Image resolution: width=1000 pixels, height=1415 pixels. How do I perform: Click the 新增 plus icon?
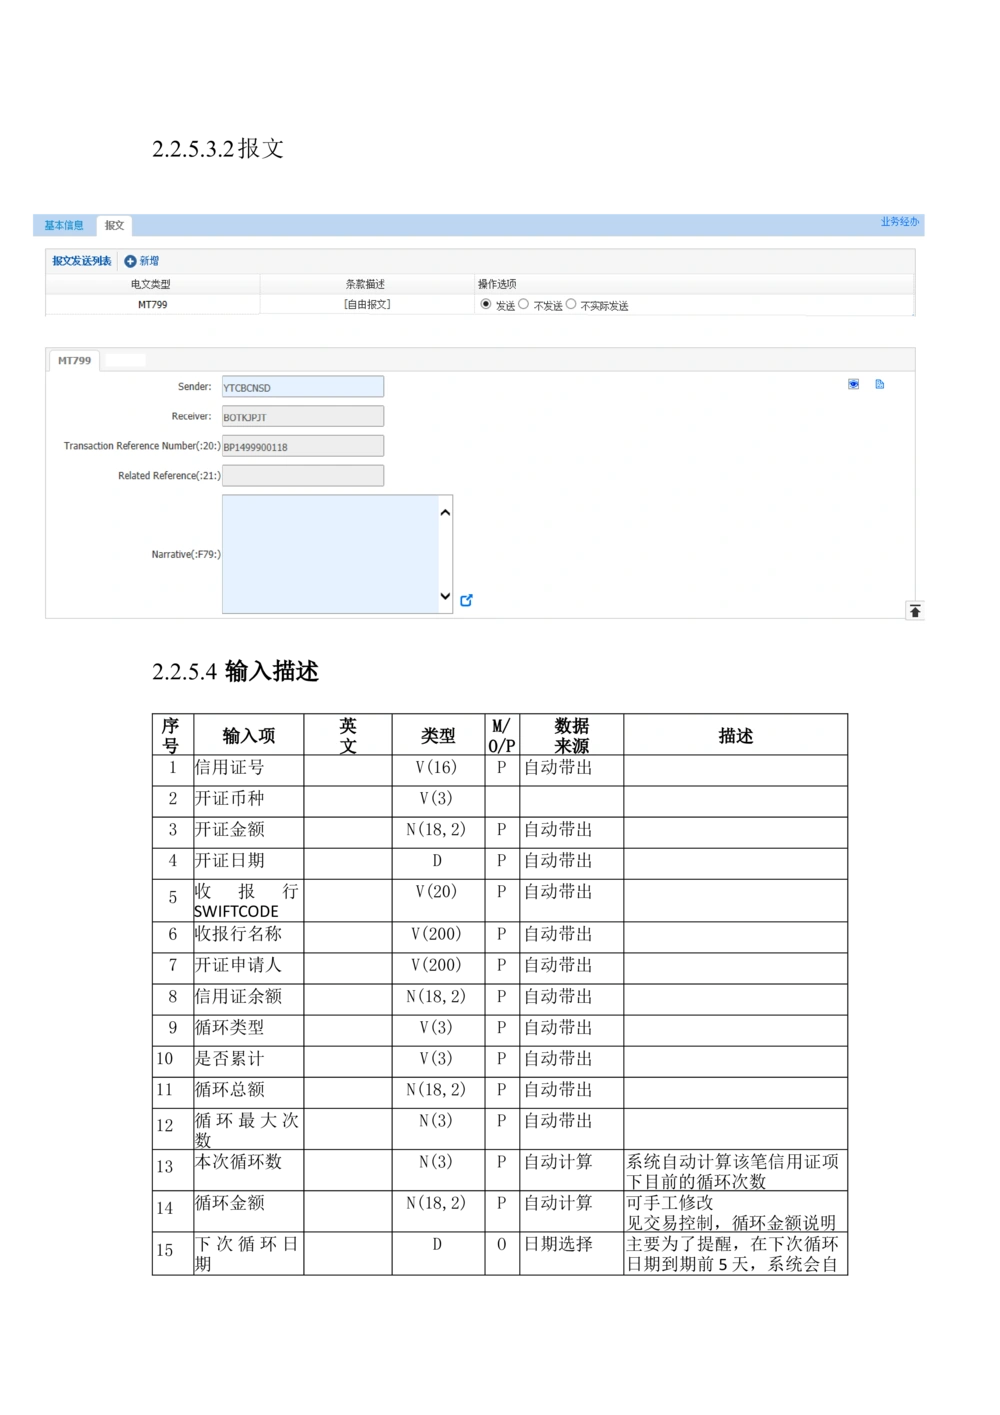[x=130, y=261]
